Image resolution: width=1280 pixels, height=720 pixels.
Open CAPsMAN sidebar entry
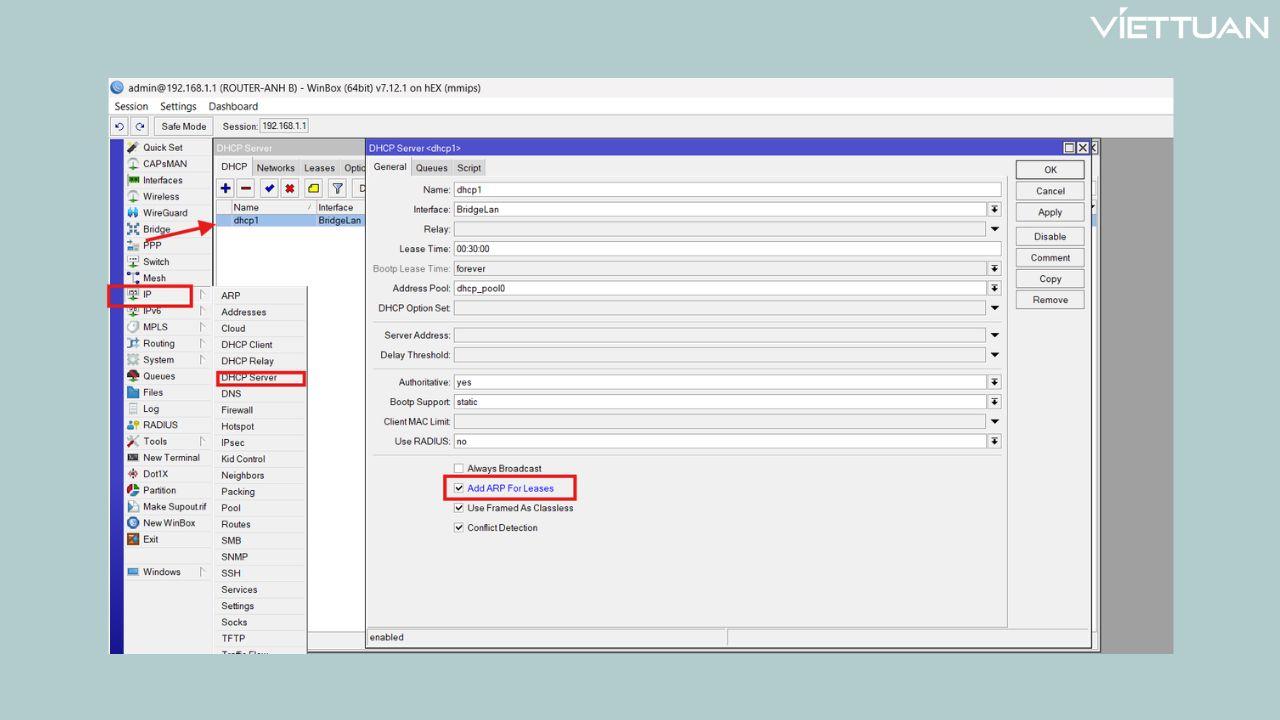click(164, 164)
